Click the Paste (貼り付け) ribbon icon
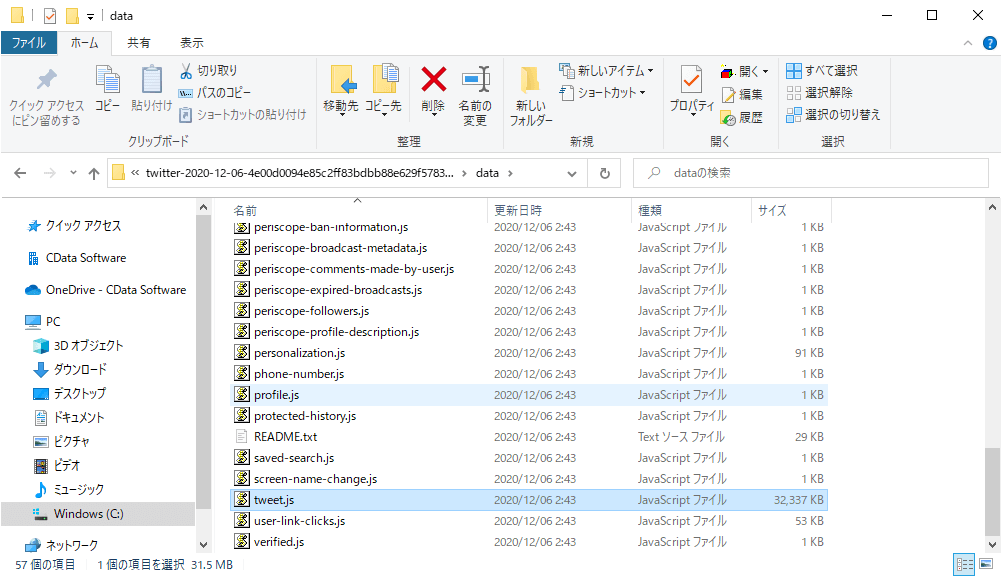Viewport: 1002px width, 577px height. point(151,80)
